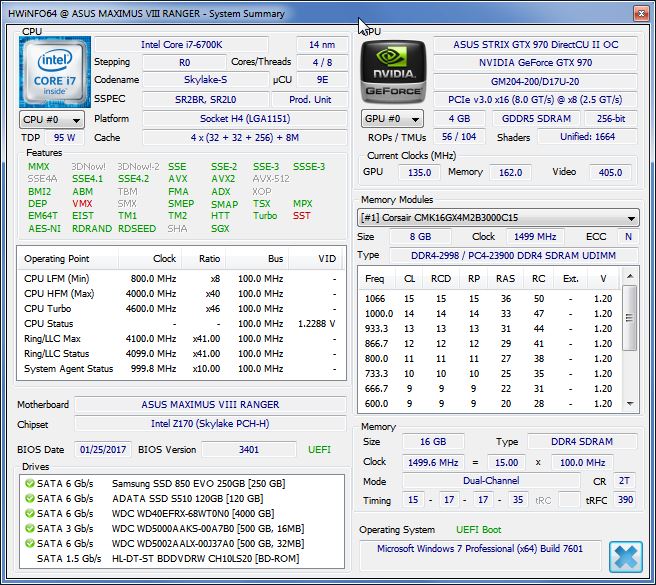Click the NVIDIA GeForce logo
This screenshot has width=656, height=585.
(x=393, y=72)
